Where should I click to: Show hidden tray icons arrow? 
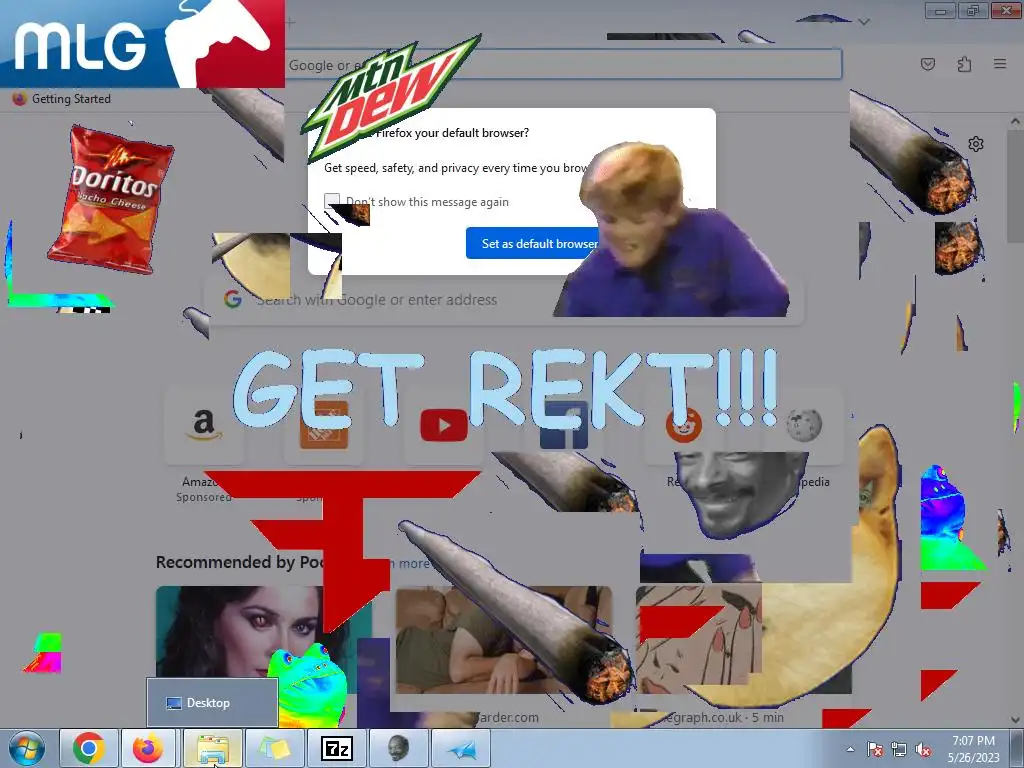pyautogui.click(x=850, y=750)
